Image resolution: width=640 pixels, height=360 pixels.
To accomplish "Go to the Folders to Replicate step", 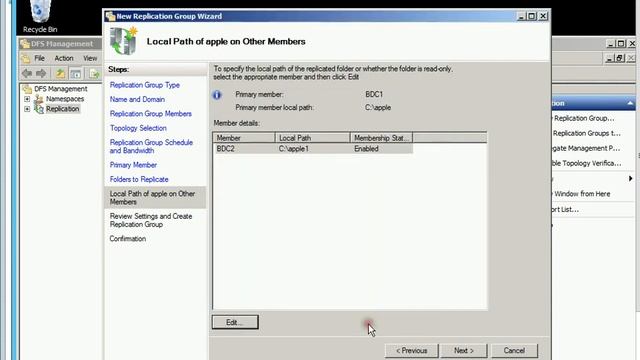I will tap(139, 179).
